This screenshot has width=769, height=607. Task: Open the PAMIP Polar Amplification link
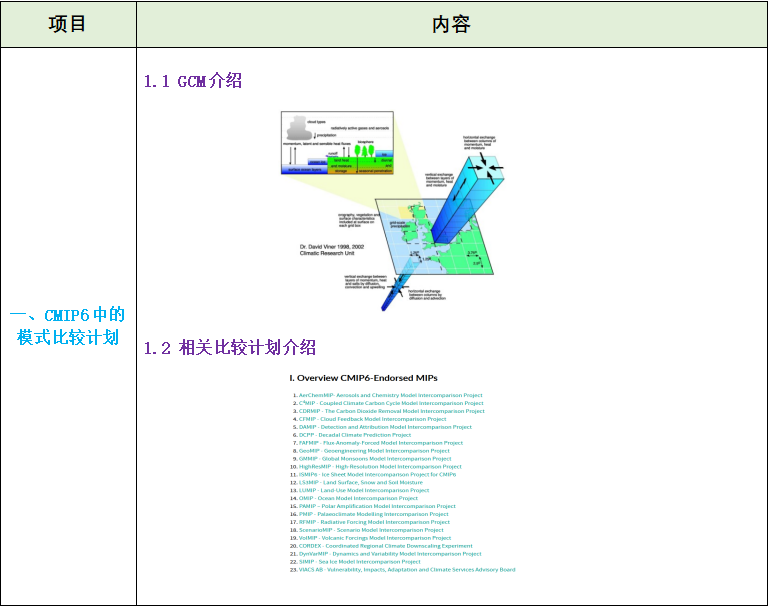(377, 506)
